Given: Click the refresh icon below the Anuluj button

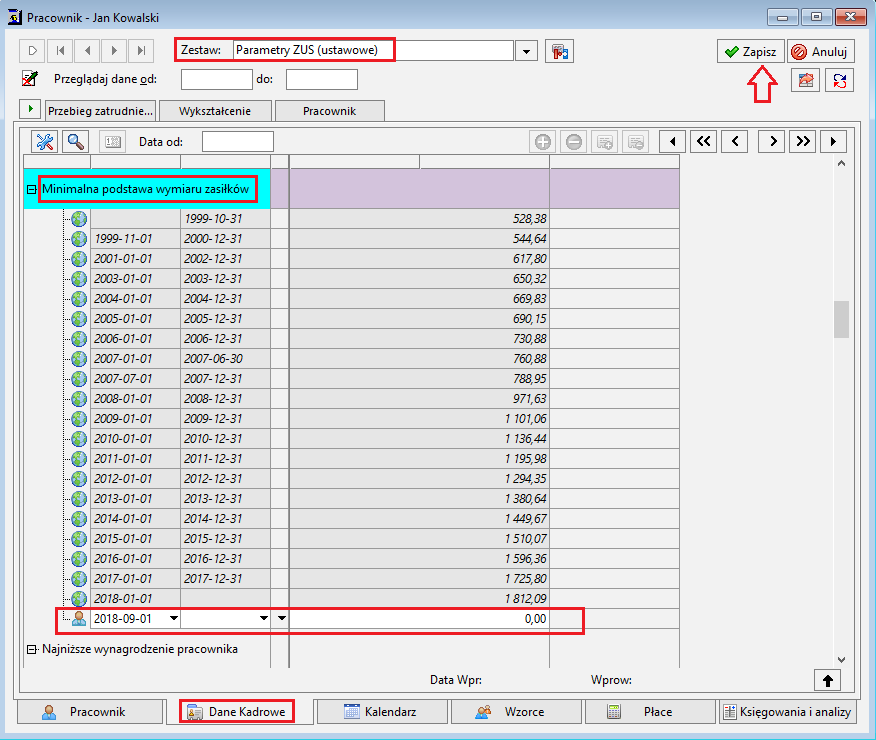Looking at the screenshot, I should pos(839,80).
